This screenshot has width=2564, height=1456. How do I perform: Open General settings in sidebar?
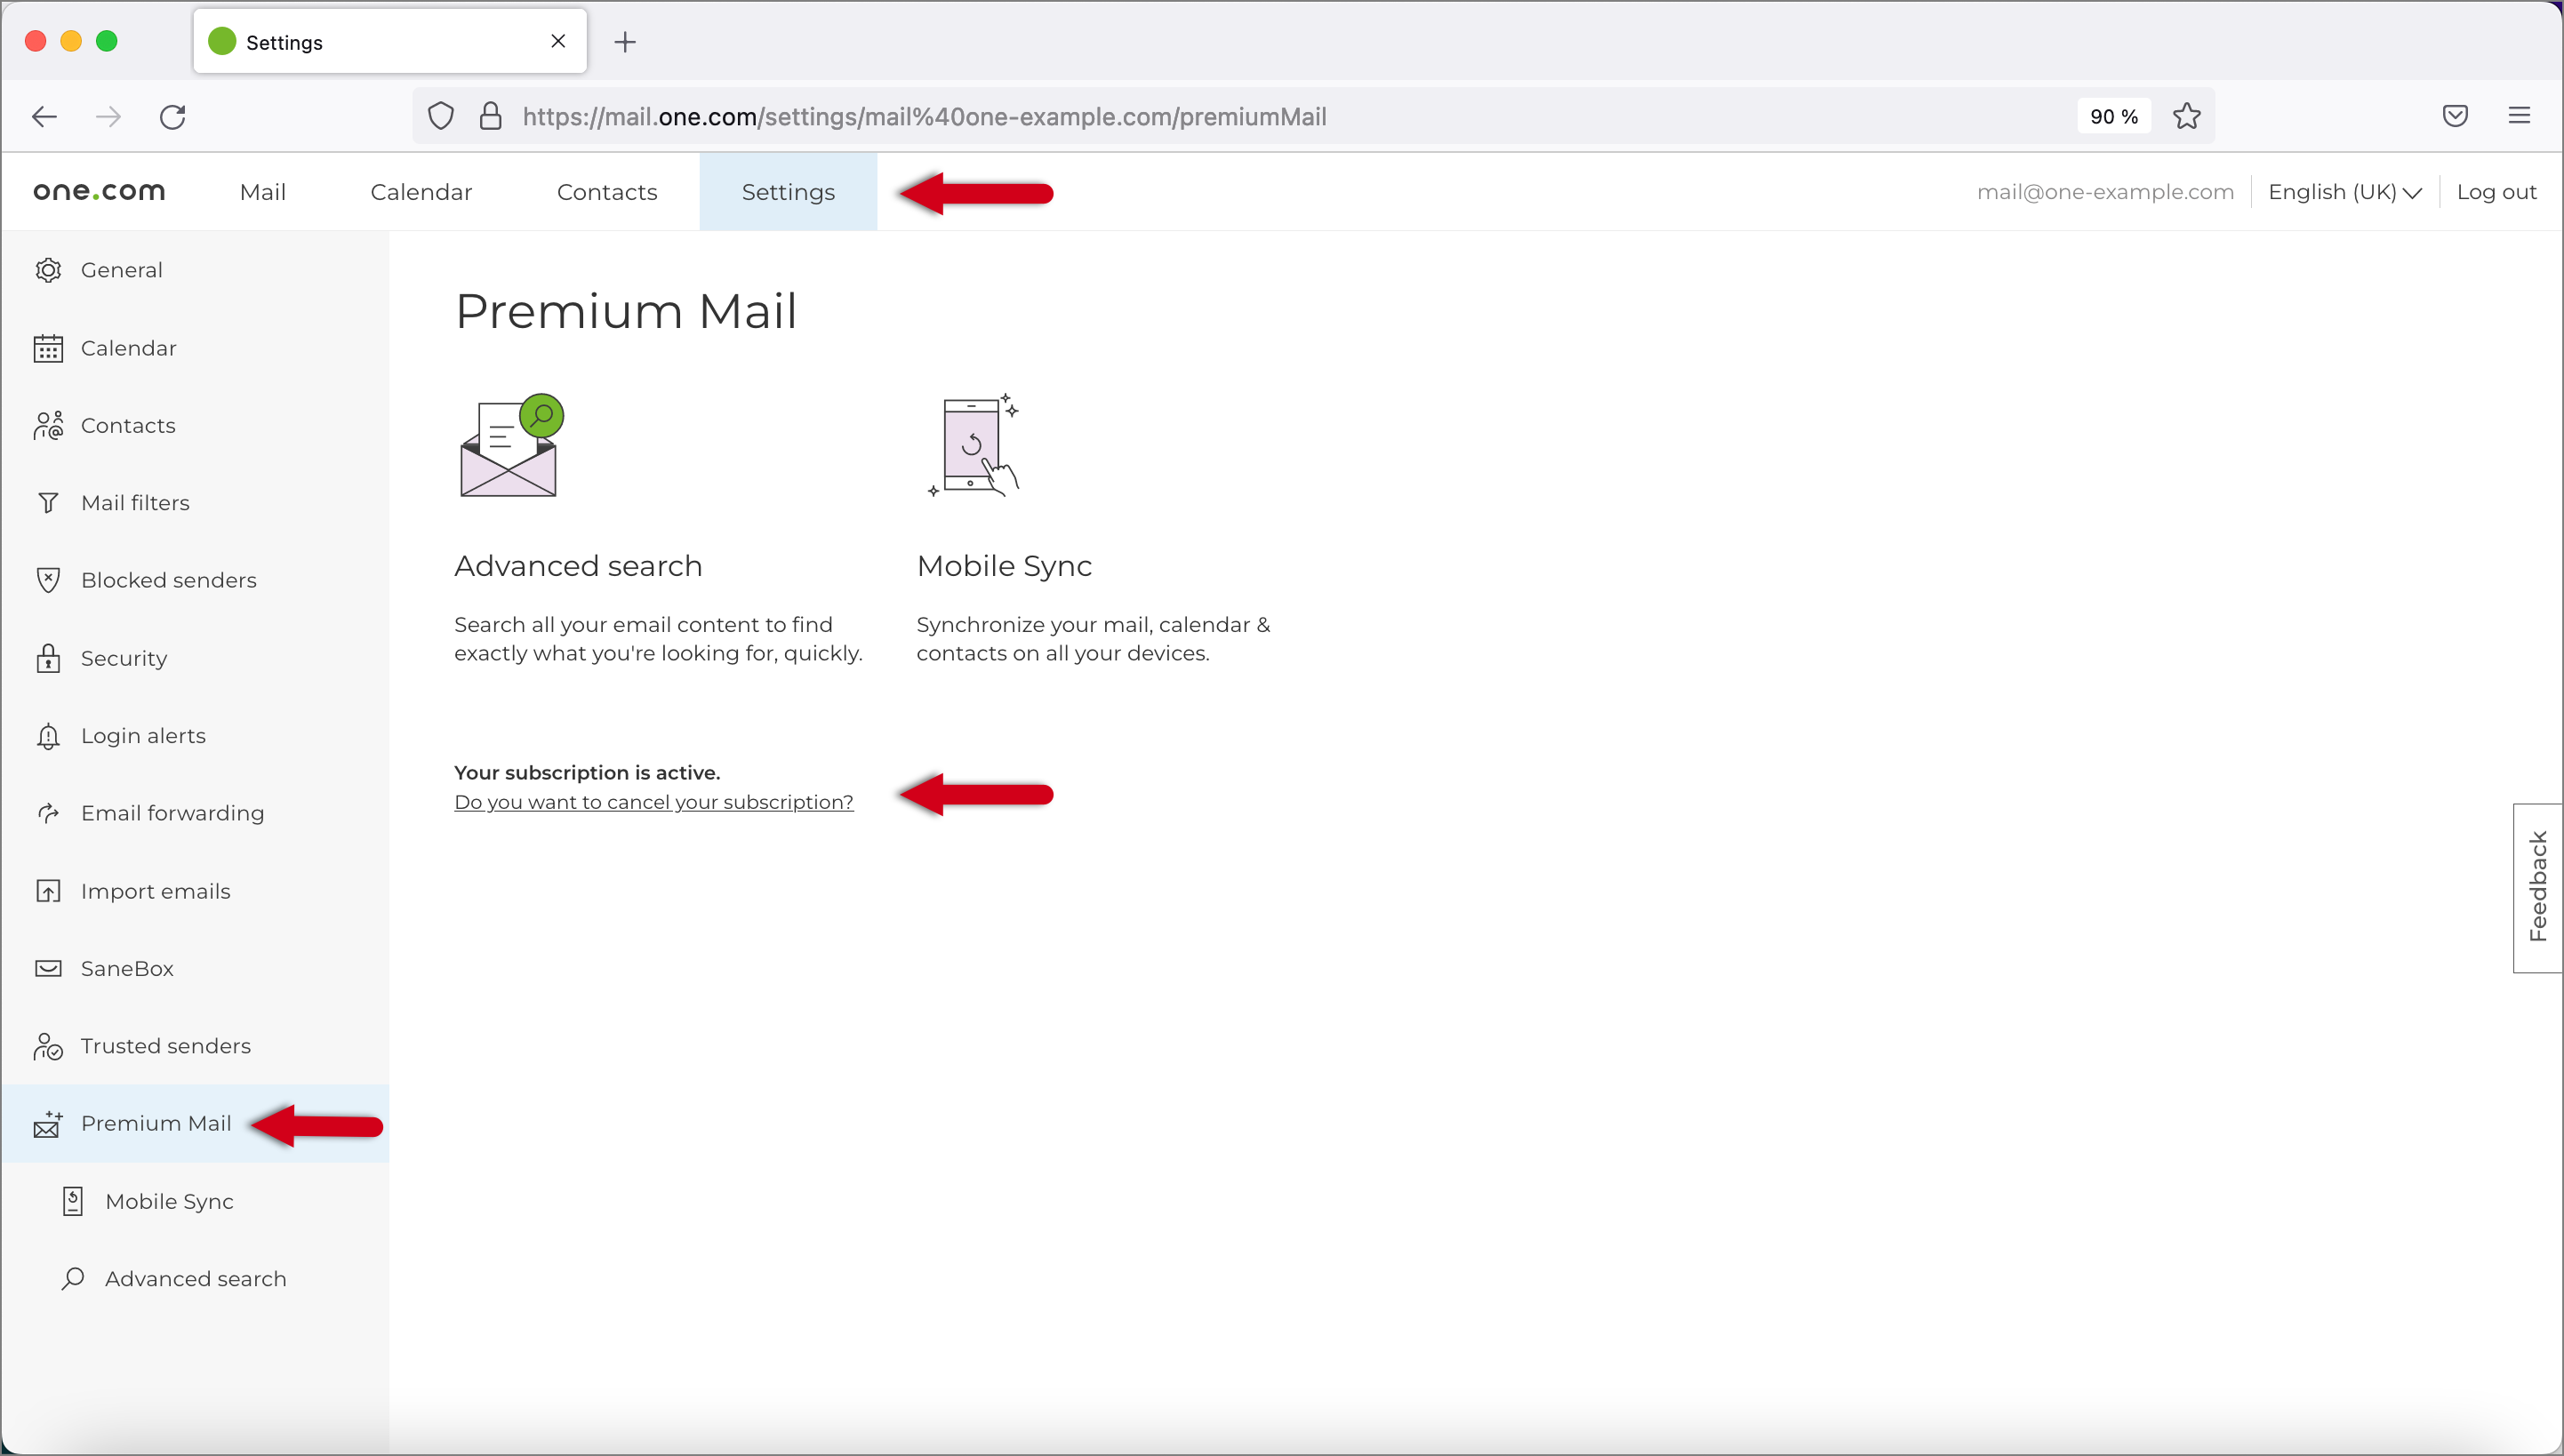click(x=195, y=270)
